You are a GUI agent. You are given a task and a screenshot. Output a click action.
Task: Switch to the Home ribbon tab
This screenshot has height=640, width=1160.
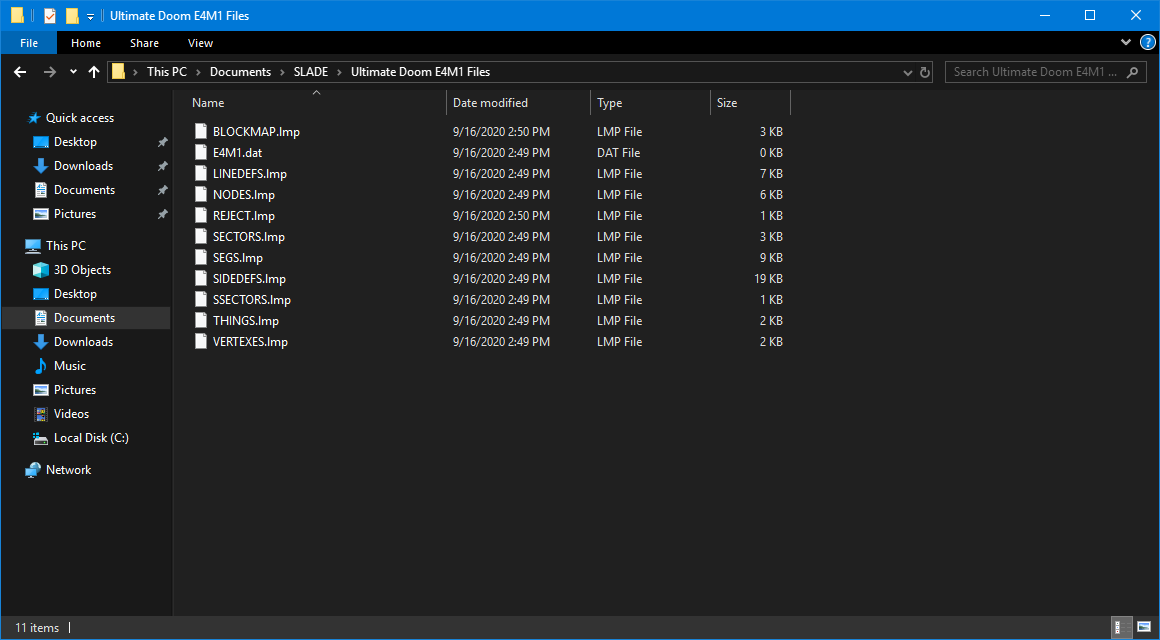click(x=86, y=43)
